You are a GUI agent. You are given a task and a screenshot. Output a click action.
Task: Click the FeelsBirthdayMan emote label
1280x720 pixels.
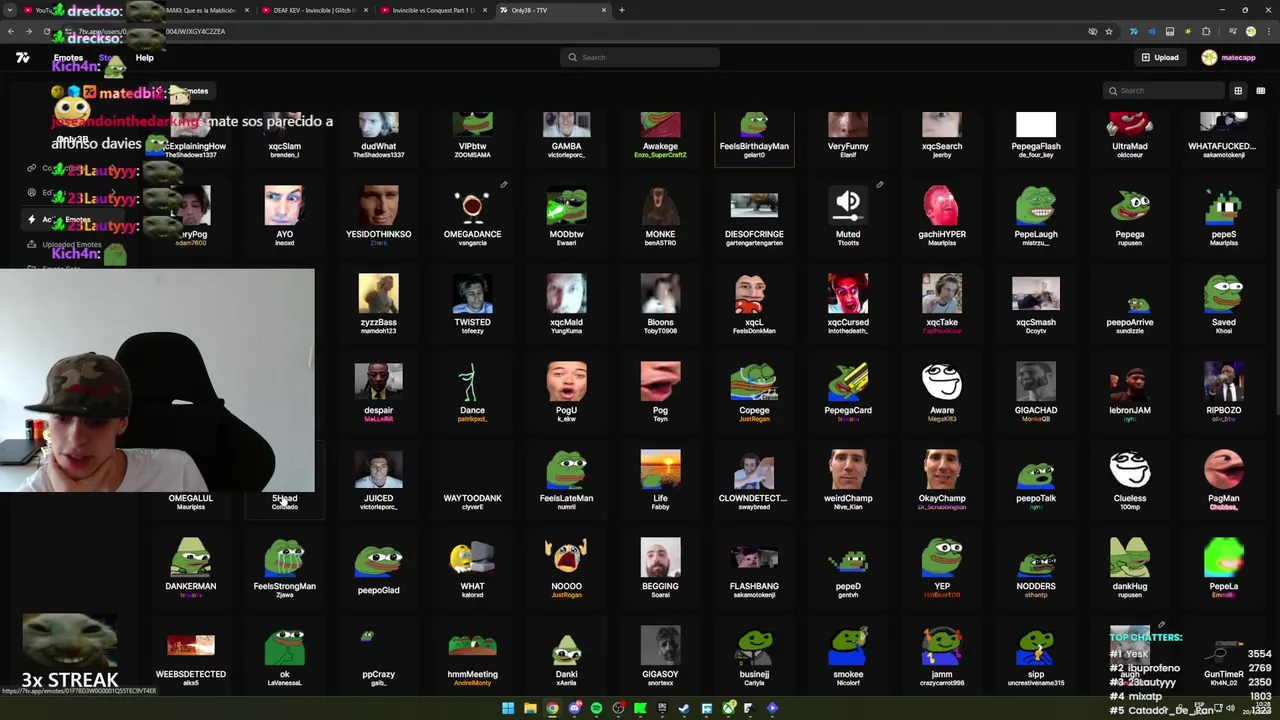[754, 146]
